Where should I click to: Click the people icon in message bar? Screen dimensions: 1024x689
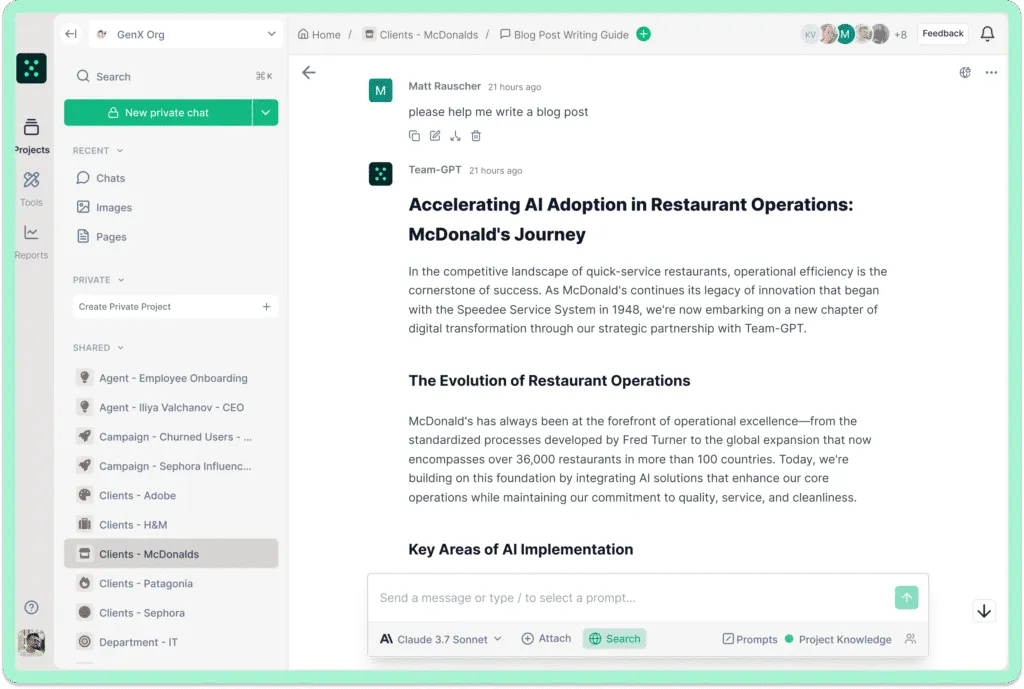[x=910, y=639]
